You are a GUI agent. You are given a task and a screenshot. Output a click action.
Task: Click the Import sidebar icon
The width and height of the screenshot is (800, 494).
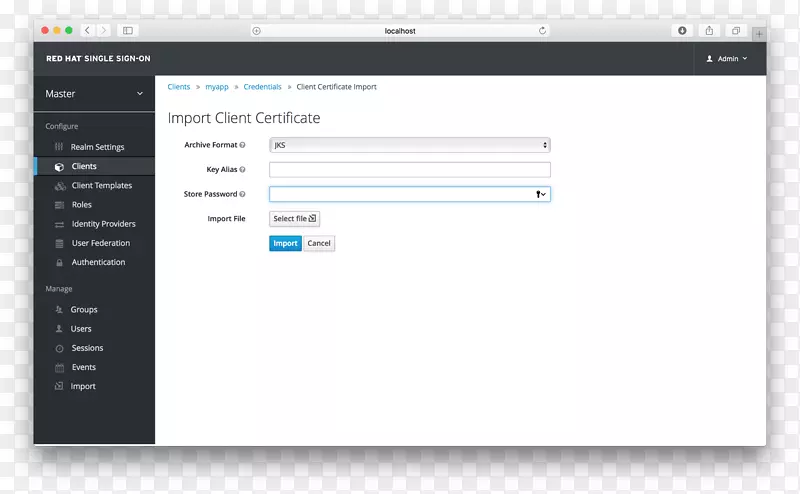pos(59,386)
